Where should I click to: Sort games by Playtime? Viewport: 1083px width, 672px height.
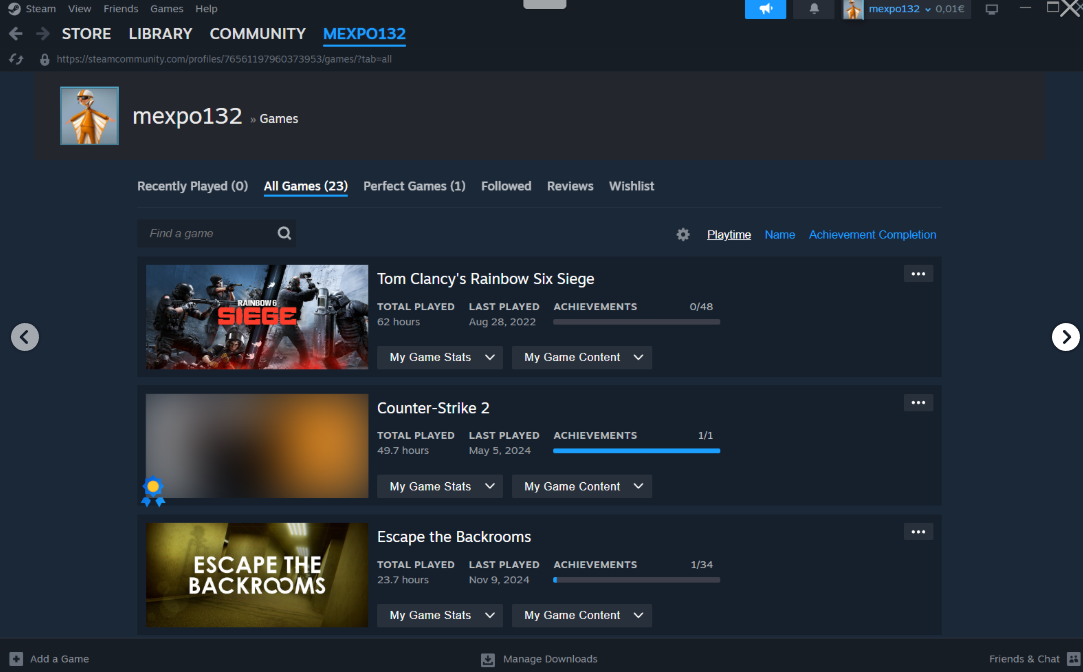tap(729, 235)
